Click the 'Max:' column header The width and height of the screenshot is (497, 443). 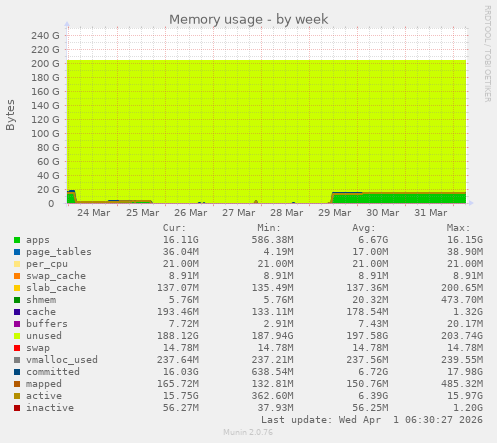pos(458,228)
